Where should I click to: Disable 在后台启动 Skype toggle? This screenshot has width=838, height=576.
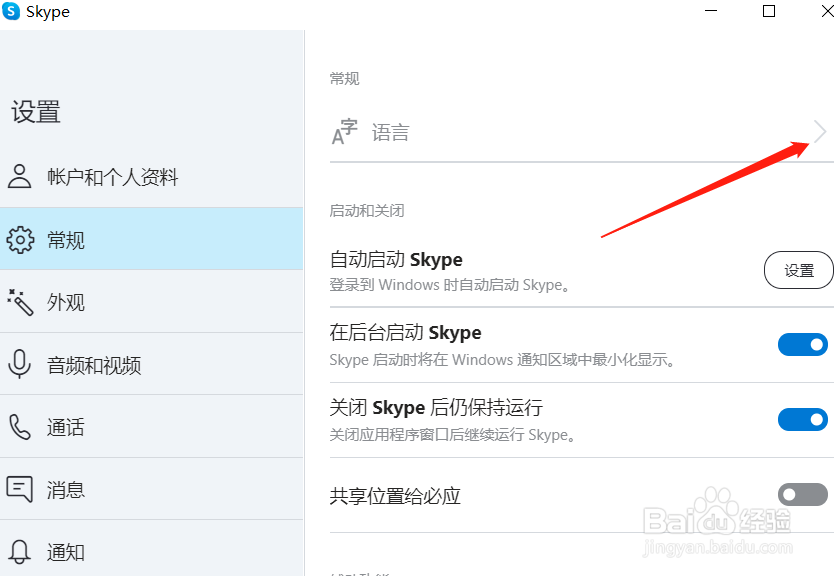tap(802, 345)
